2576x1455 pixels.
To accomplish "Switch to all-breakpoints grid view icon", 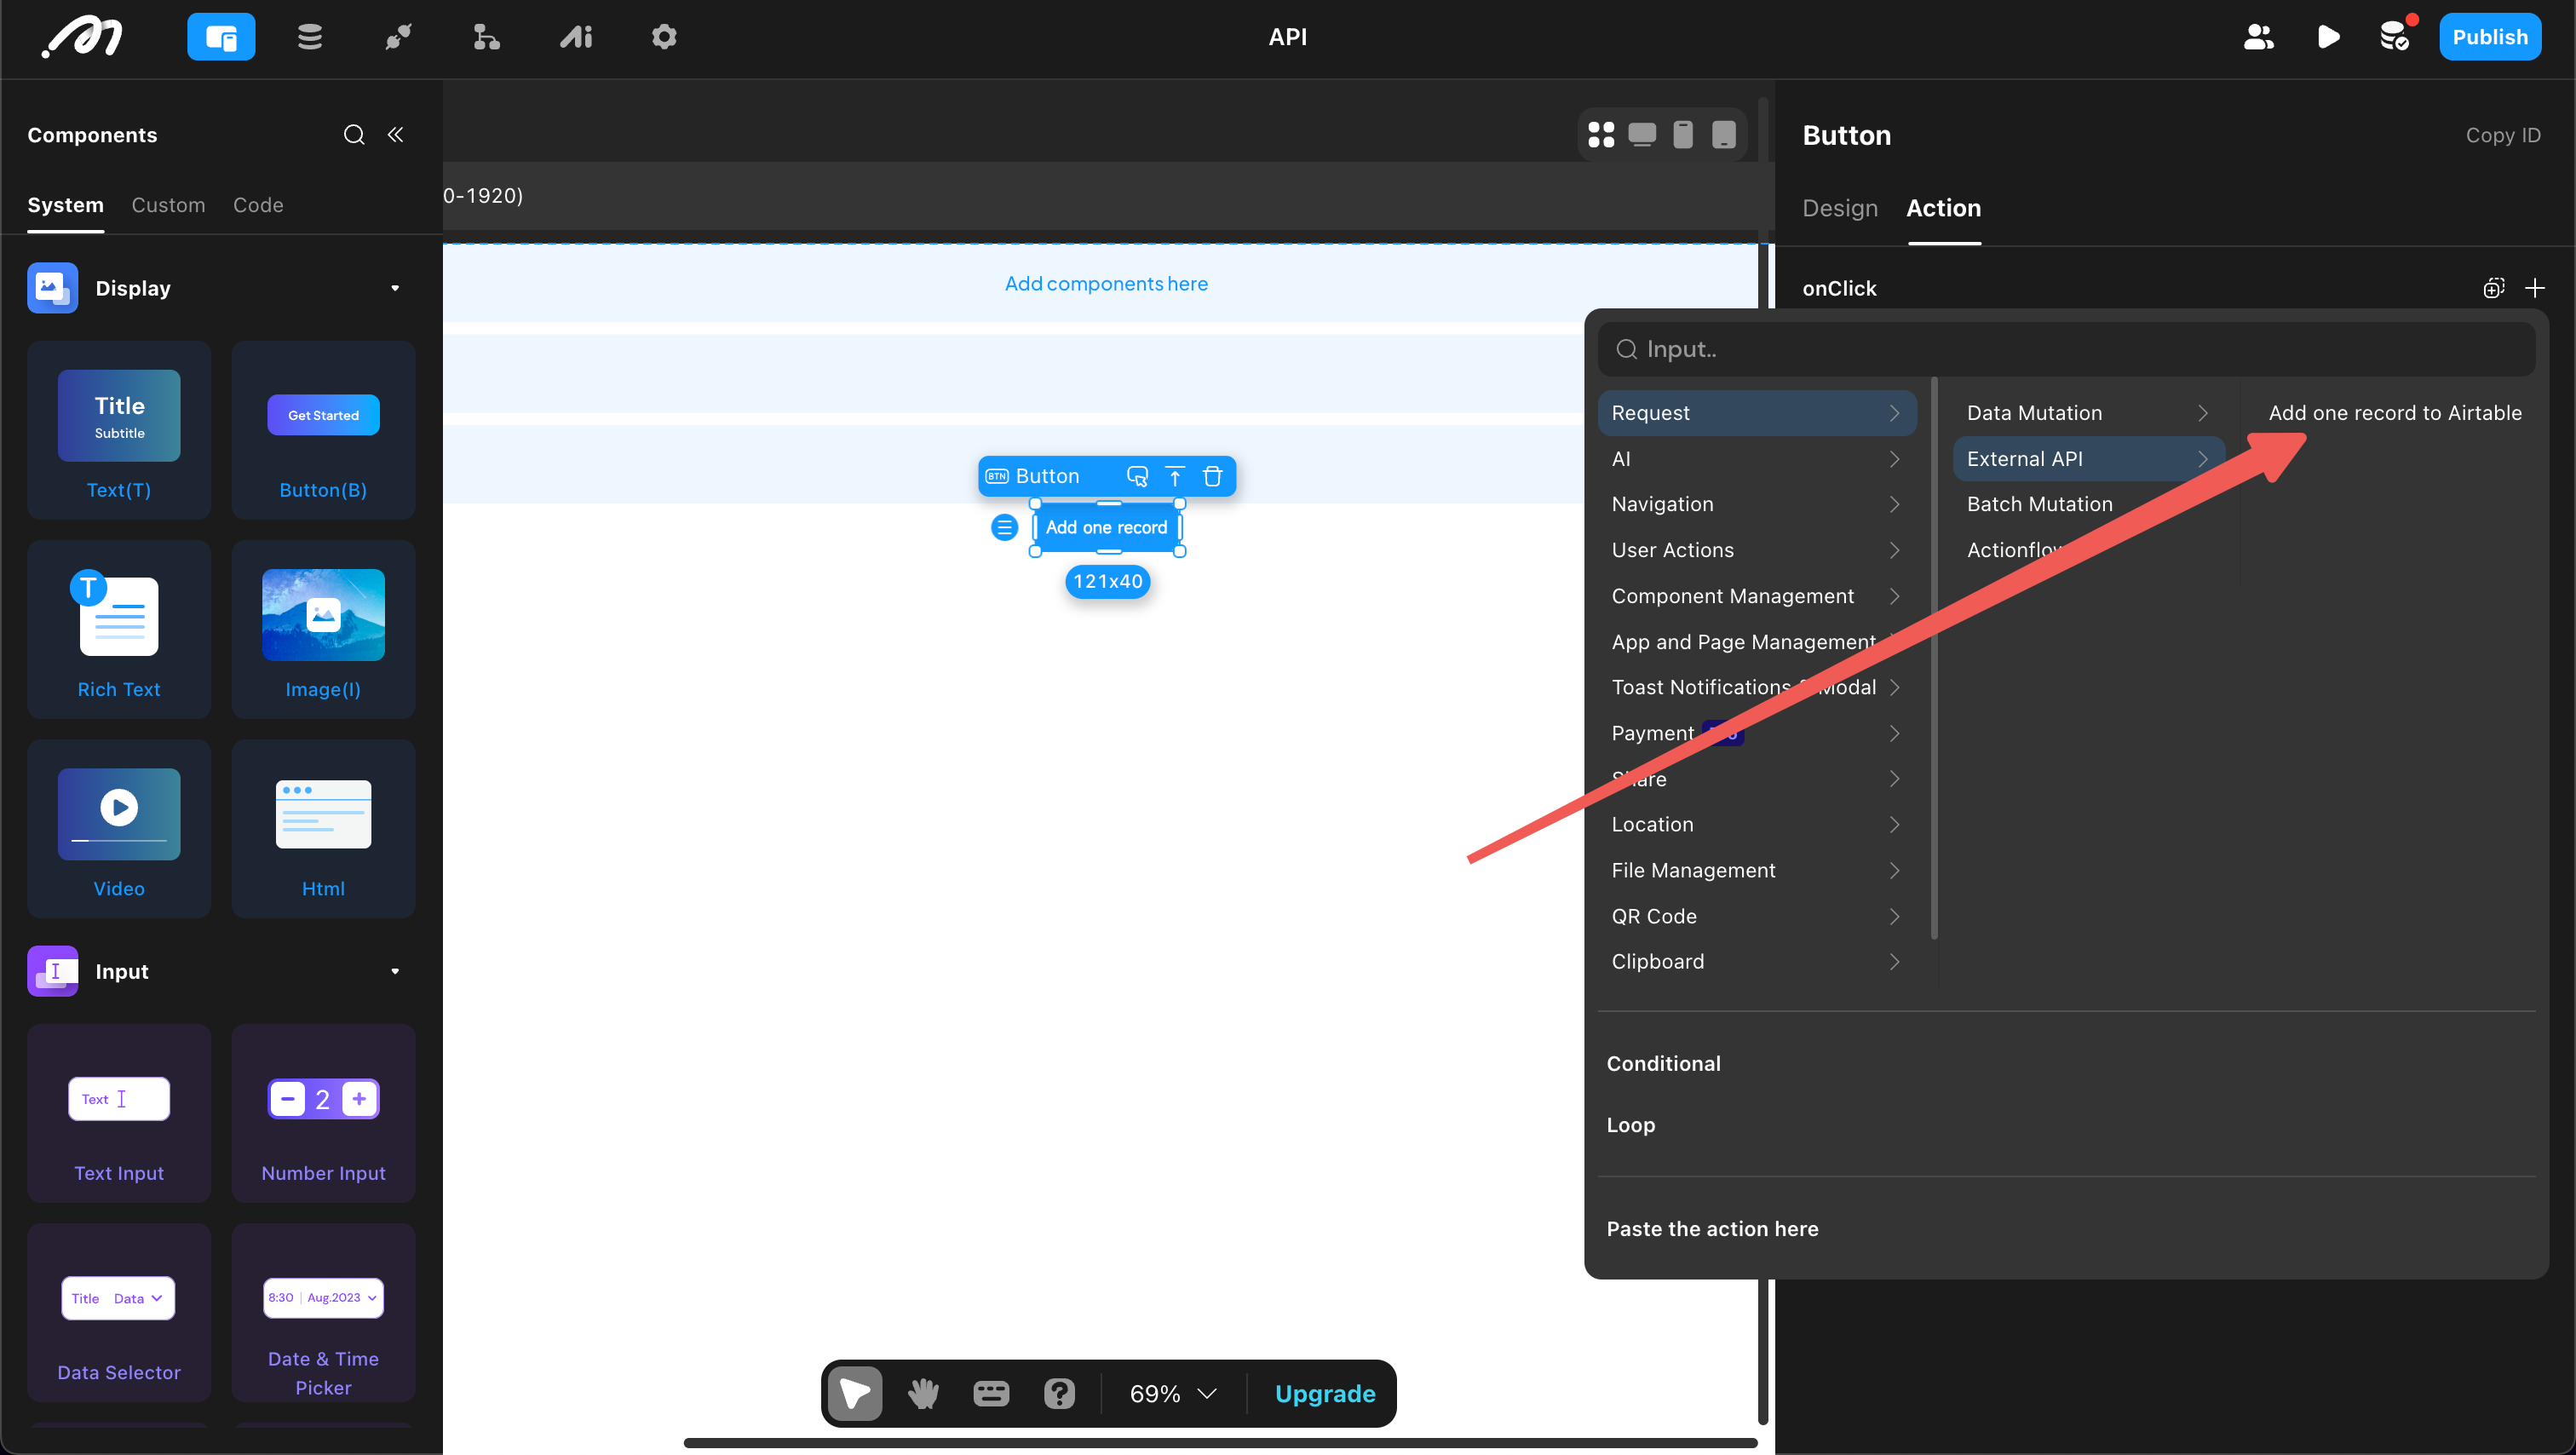I will 1601,134.
